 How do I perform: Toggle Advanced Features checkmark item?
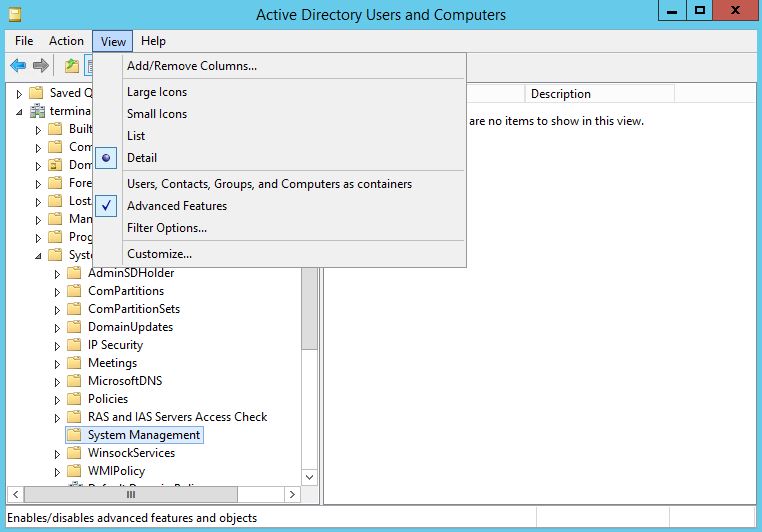pyautogui.click(x=279, y=206)
